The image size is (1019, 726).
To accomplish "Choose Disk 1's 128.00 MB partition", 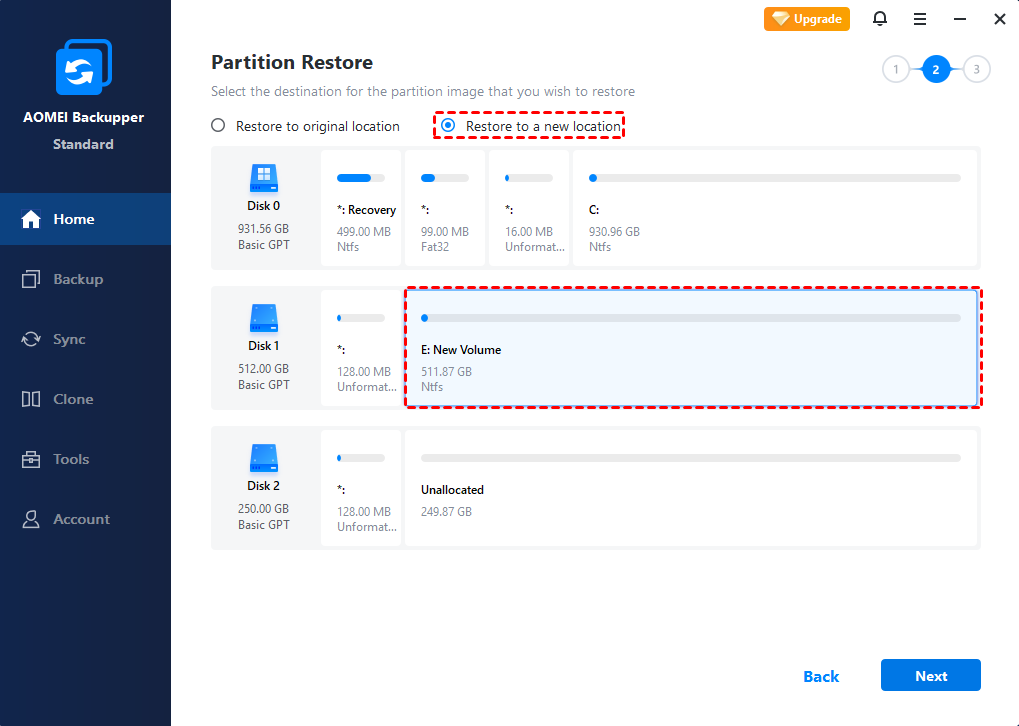I will pyautogui.click(x=361, y=348).
